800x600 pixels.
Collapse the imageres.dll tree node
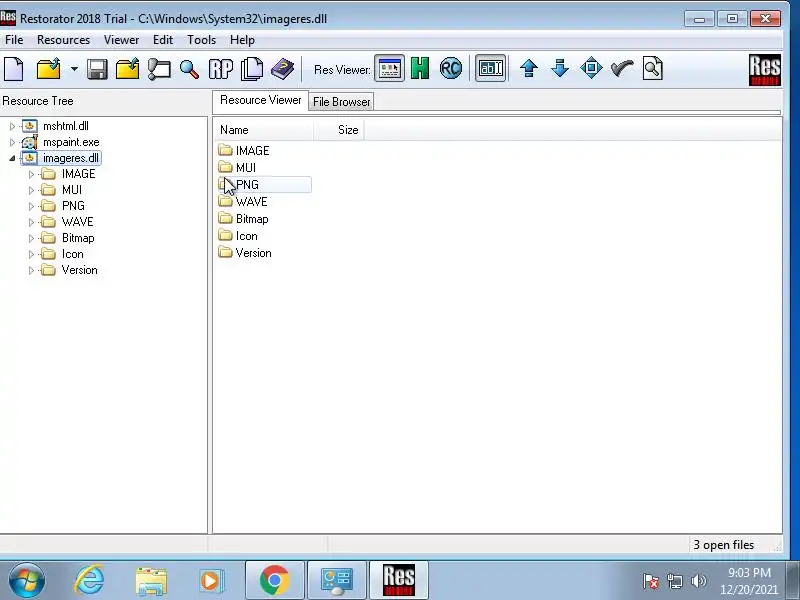coord(12,158)
